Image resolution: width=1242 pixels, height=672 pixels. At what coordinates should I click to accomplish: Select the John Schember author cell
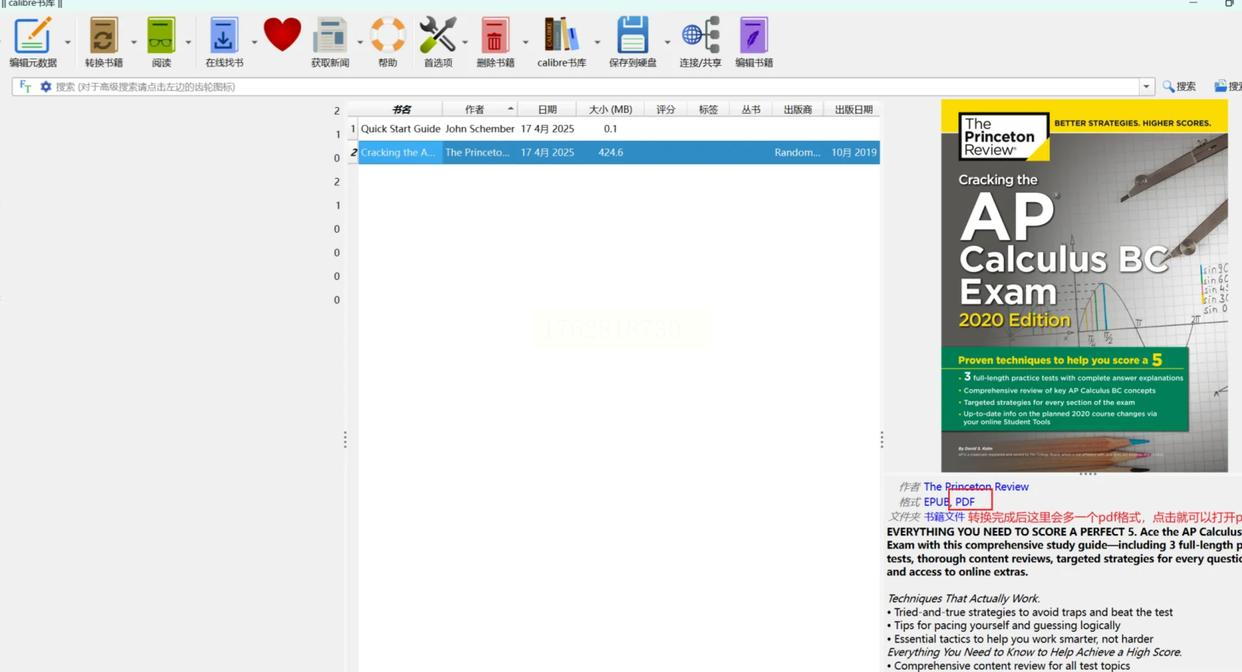(x=480, y=129)
